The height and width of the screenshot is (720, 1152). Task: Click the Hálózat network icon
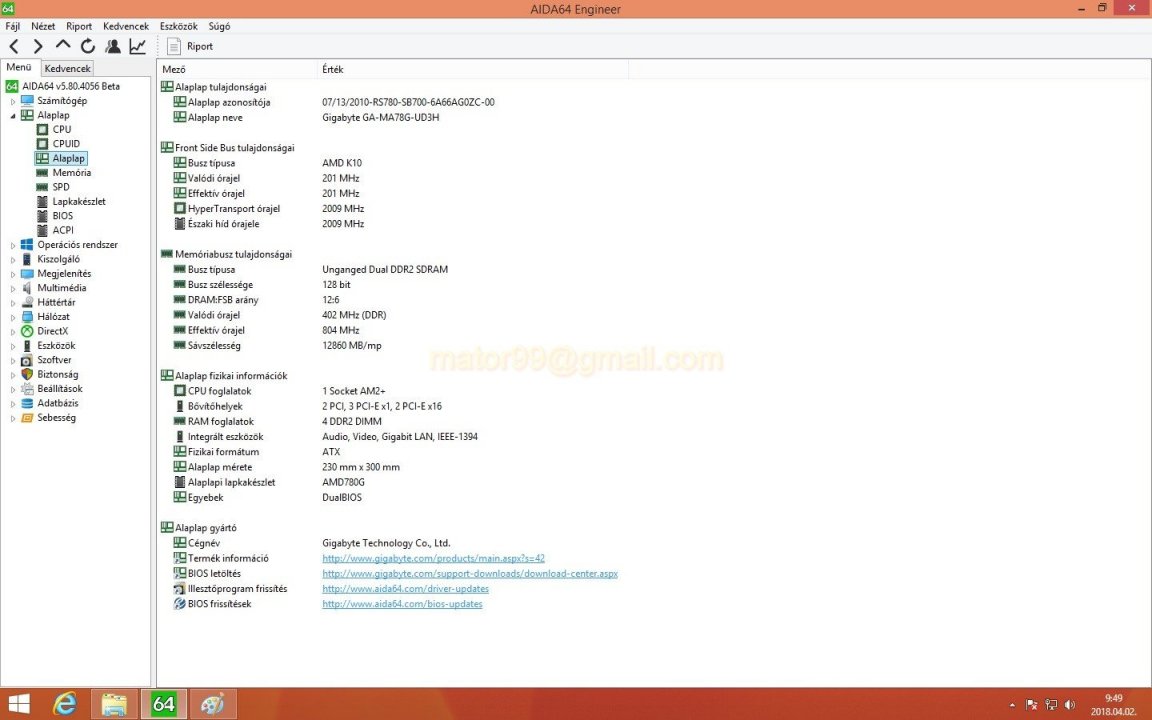(x=27, y=317)
